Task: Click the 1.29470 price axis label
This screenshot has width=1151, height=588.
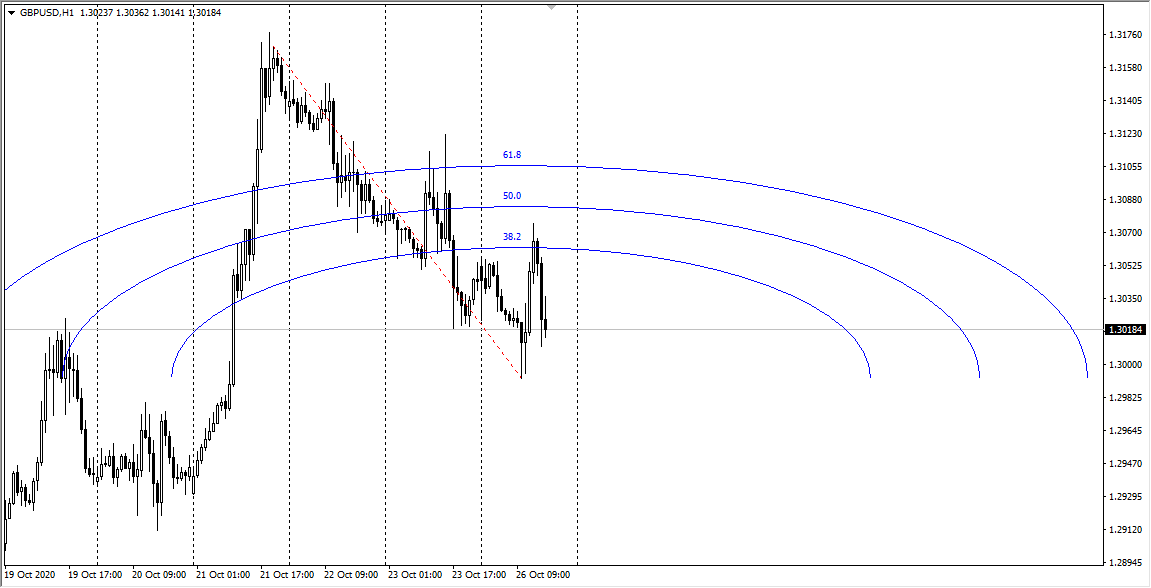Action: click(1125, 464)
